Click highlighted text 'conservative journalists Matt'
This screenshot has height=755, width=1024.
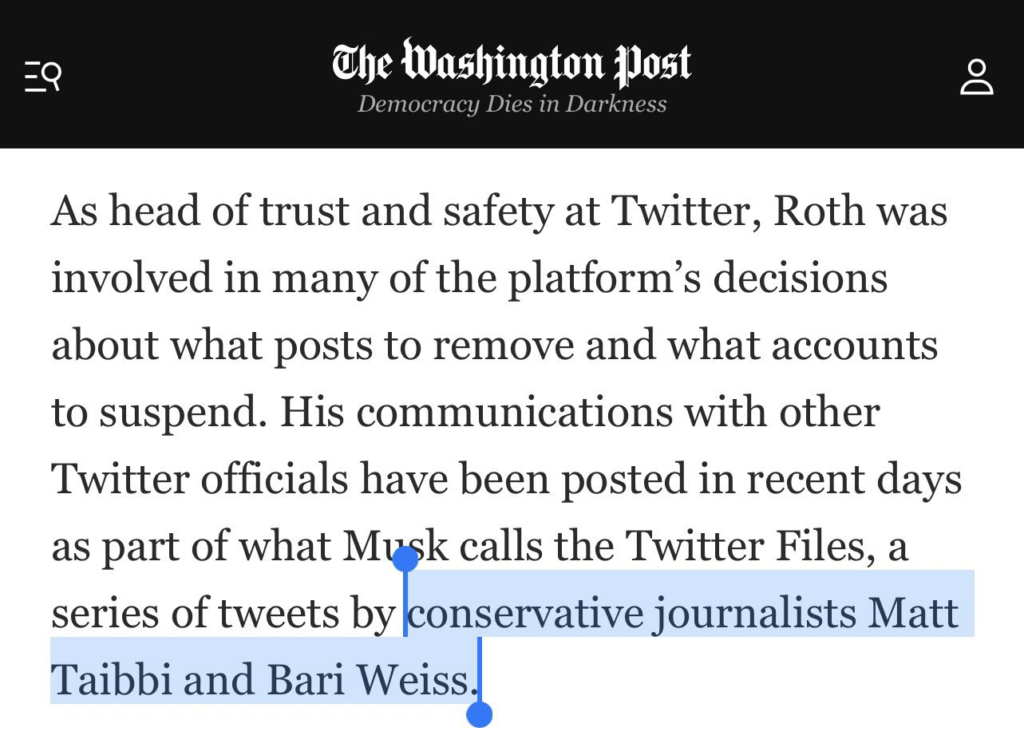point(684,612)
